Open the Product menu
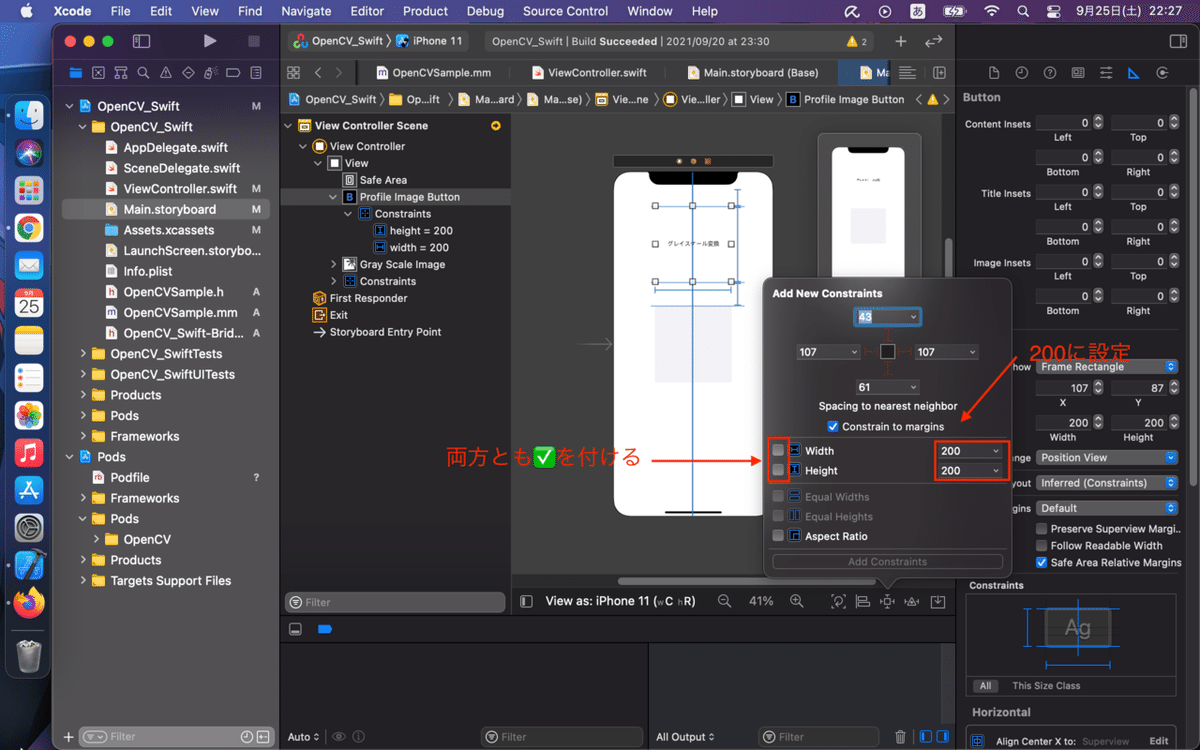Viewport: 1200px width, 750px height. [x=425, y=11]
